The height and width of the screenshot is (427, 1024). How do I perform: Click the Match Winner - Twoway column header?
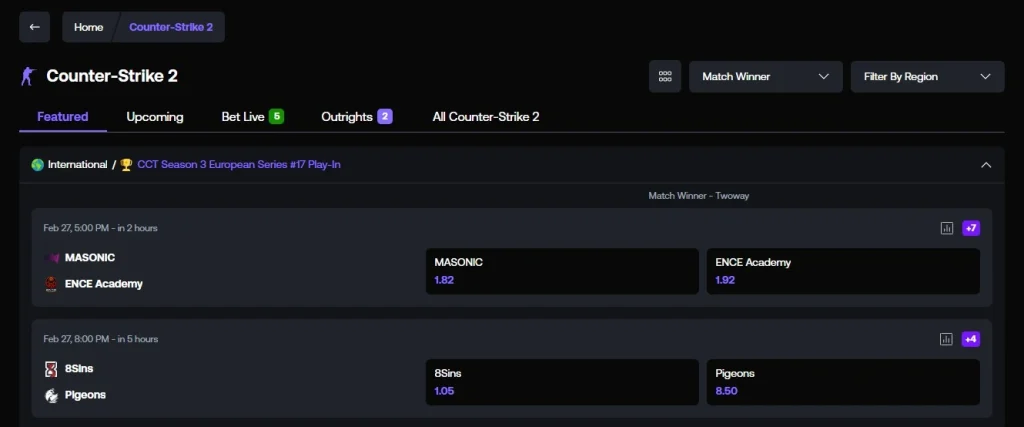coord(698,196)
